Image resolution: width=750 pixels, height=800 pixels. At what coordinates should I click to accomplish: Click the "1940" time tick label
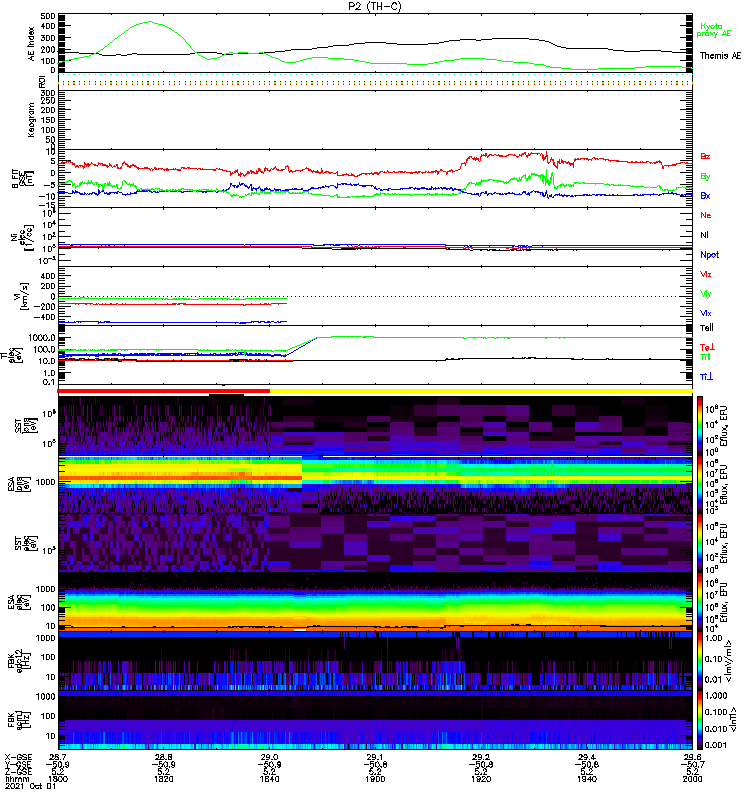tap(587, 779)
